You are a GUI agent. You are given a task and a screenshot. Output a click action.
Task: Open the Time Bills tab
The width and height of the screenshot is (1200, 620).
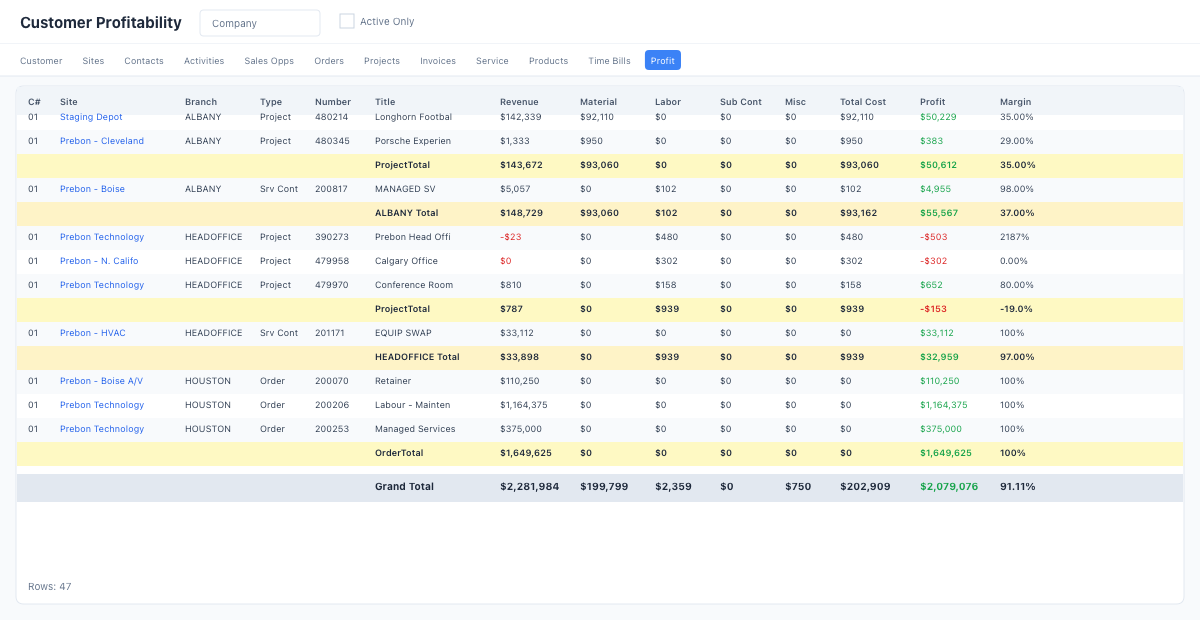coord(609,61)
